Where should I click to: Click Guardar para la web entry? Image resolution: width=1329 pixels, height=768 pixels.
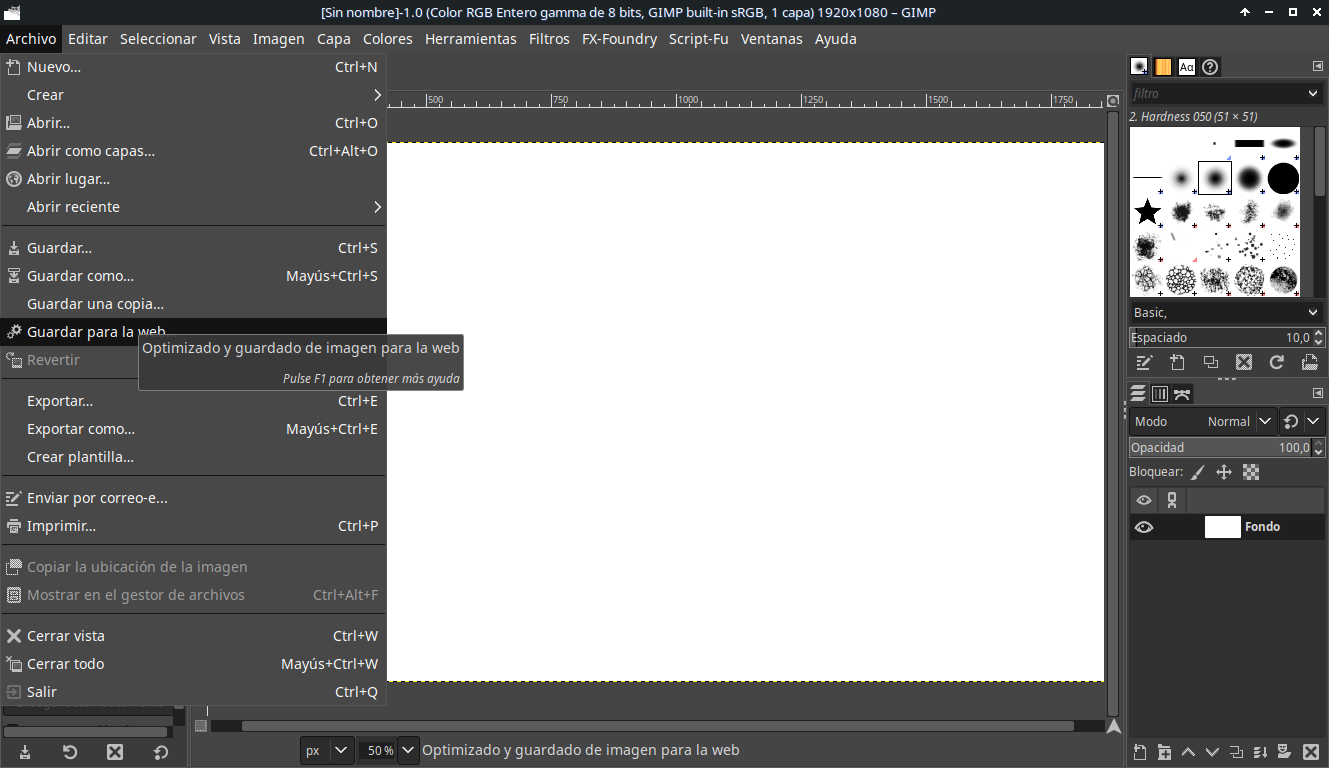tap(95, 332)
